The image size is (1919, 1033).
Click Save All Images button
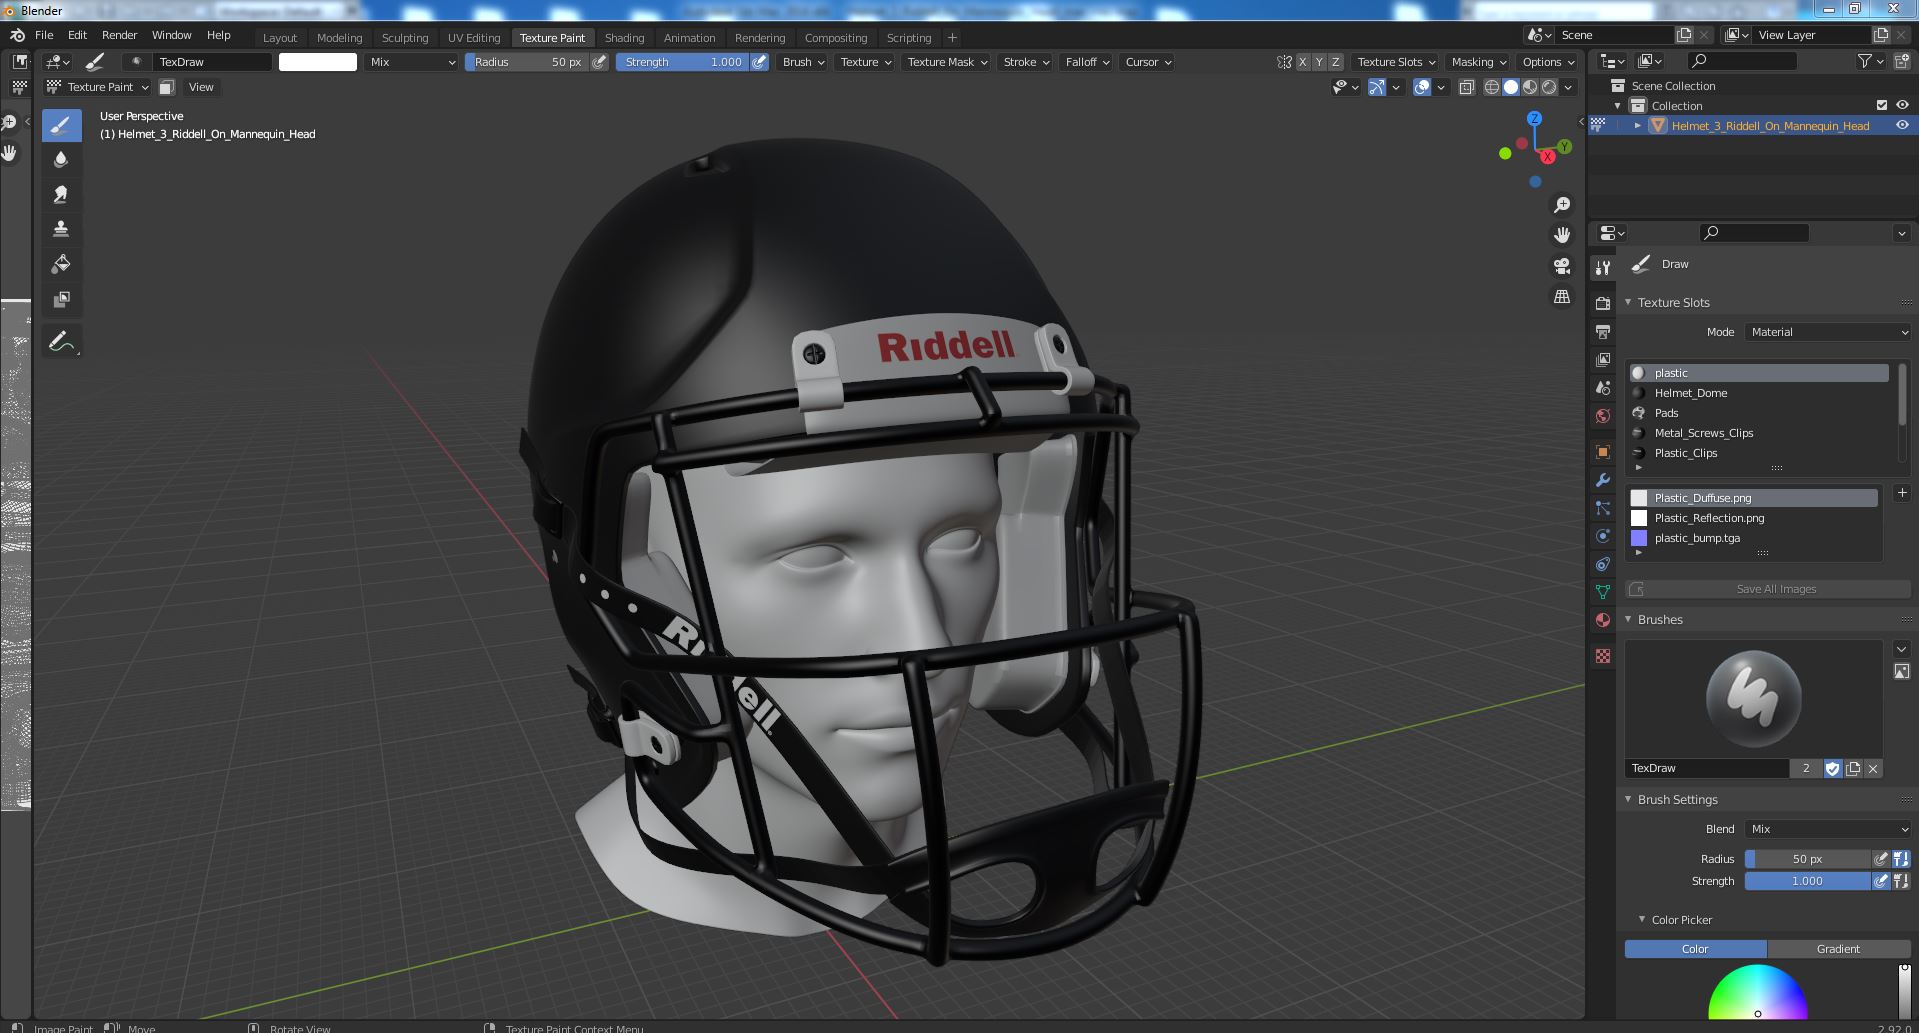(x=1768, y=589)
